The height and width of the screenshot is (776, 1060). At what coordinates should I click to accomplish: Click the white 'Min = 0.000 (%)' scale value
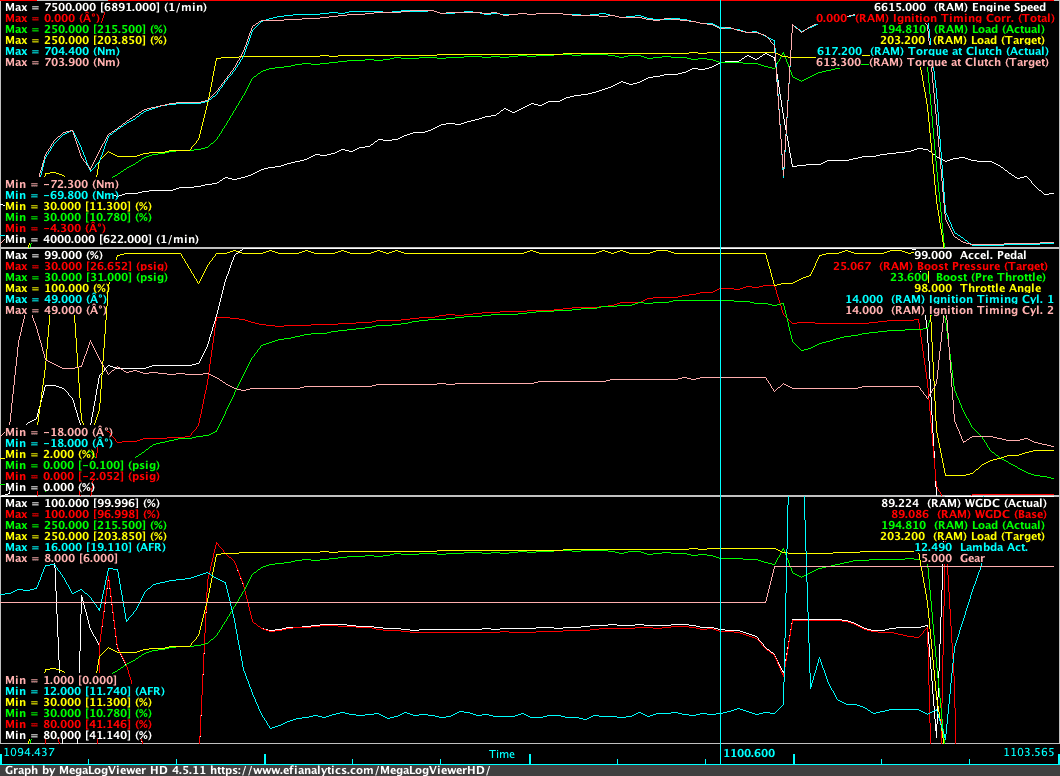49,487
